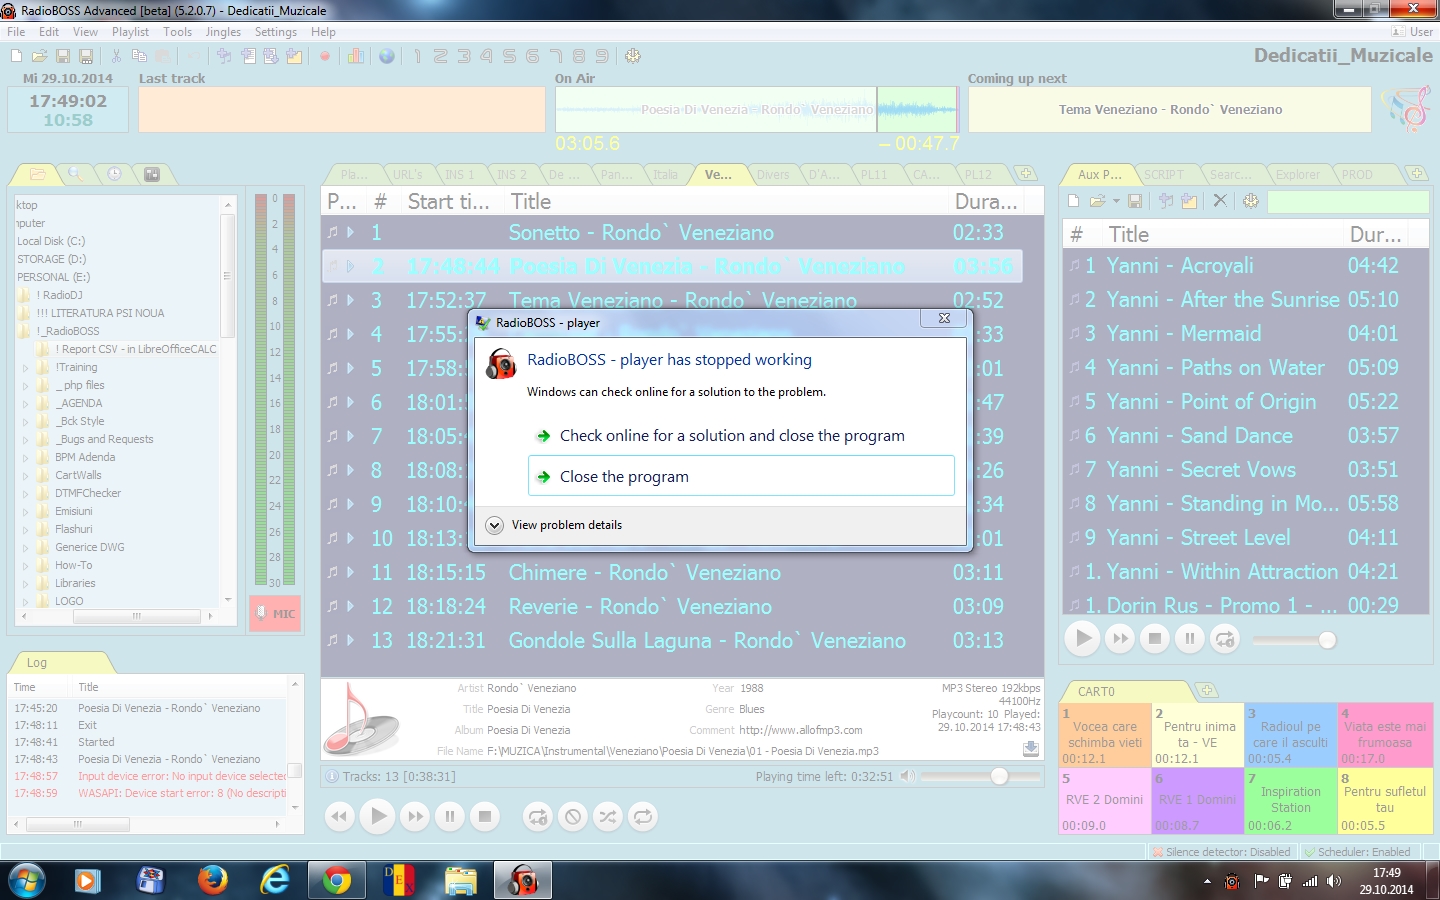Expand the Emisiuni folder node

click(x=26, y=511)
